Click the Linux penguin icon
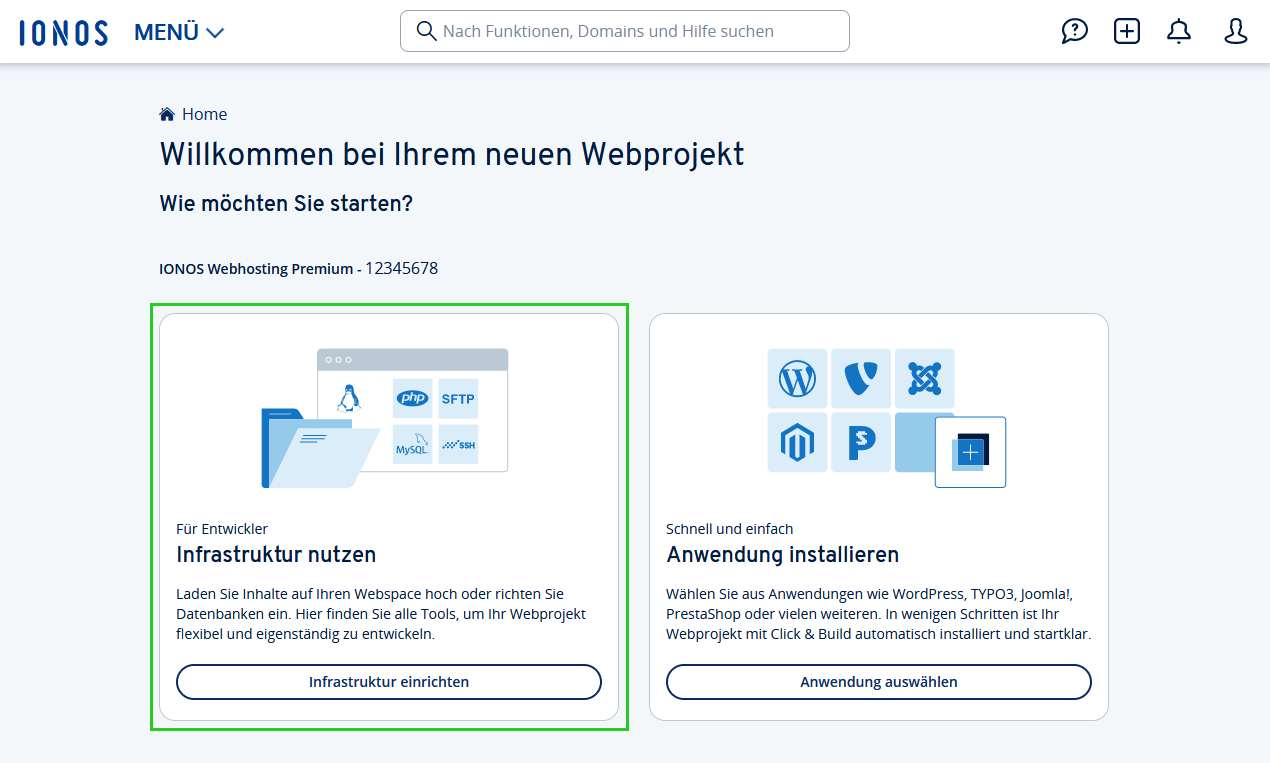The width and height of the screenshot is (1270, 763). tap(348, 399)
